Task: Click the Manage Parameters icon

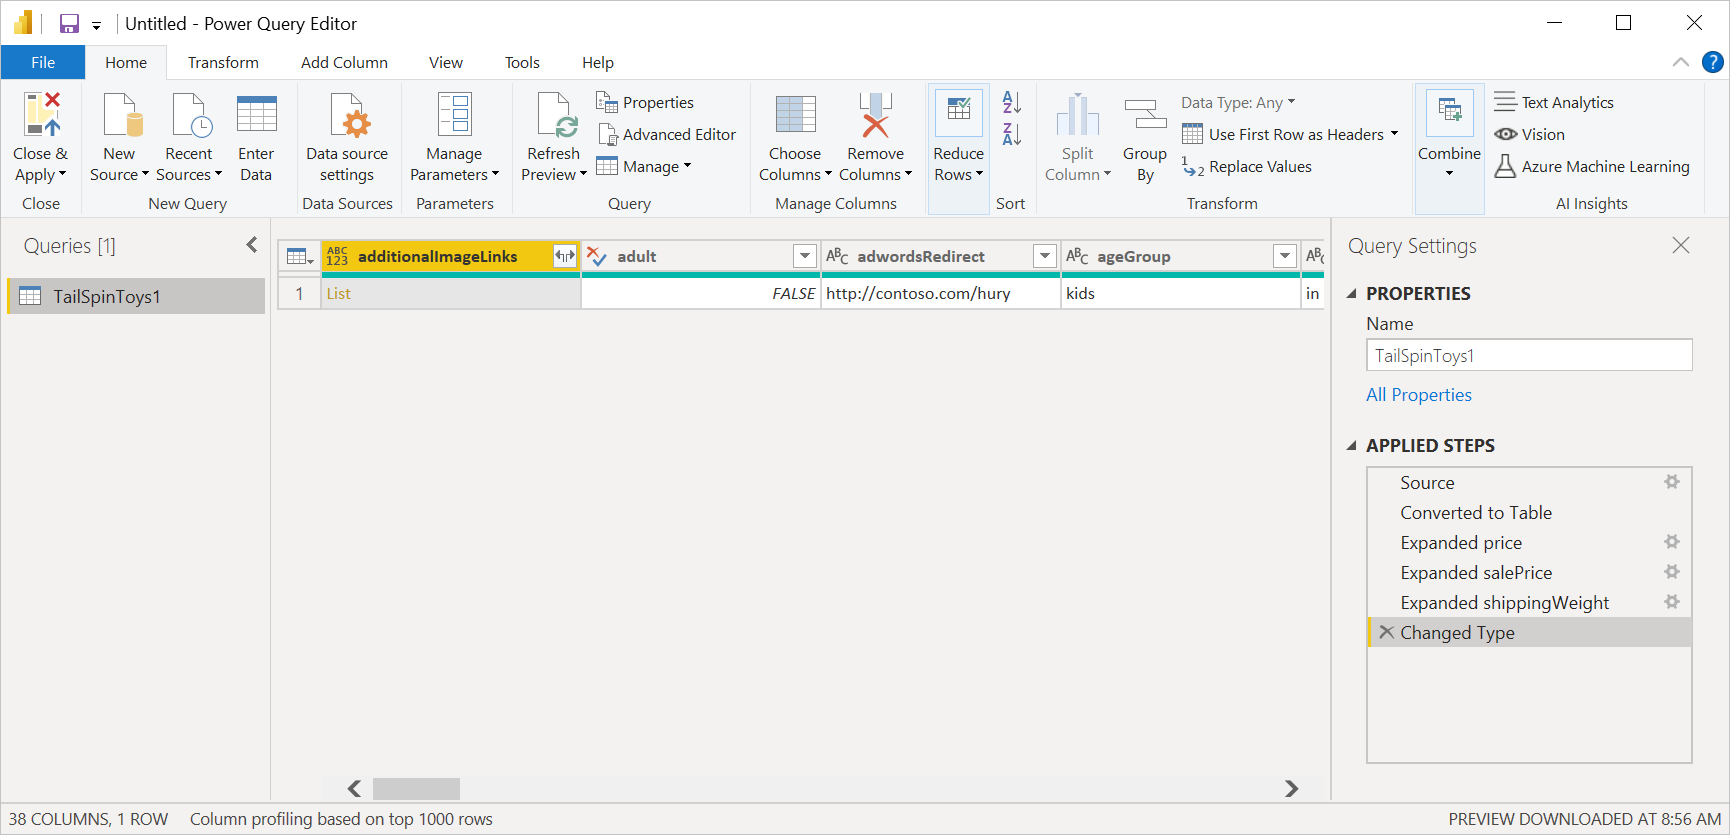Action: click(454, 114)
